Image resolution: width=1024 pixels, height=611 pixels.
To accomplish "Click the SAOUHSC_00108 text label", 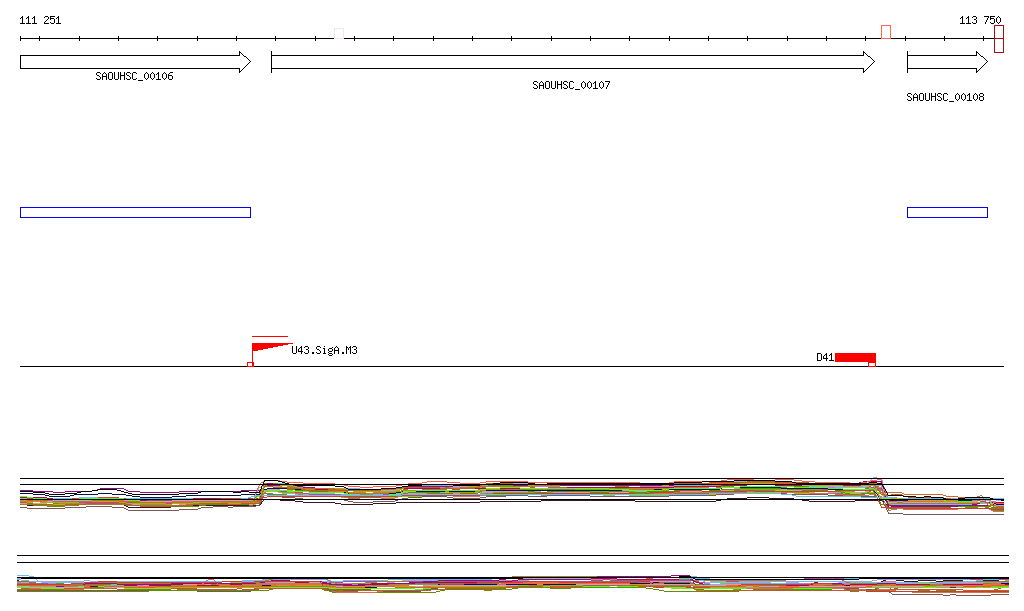I will (945, 98).
